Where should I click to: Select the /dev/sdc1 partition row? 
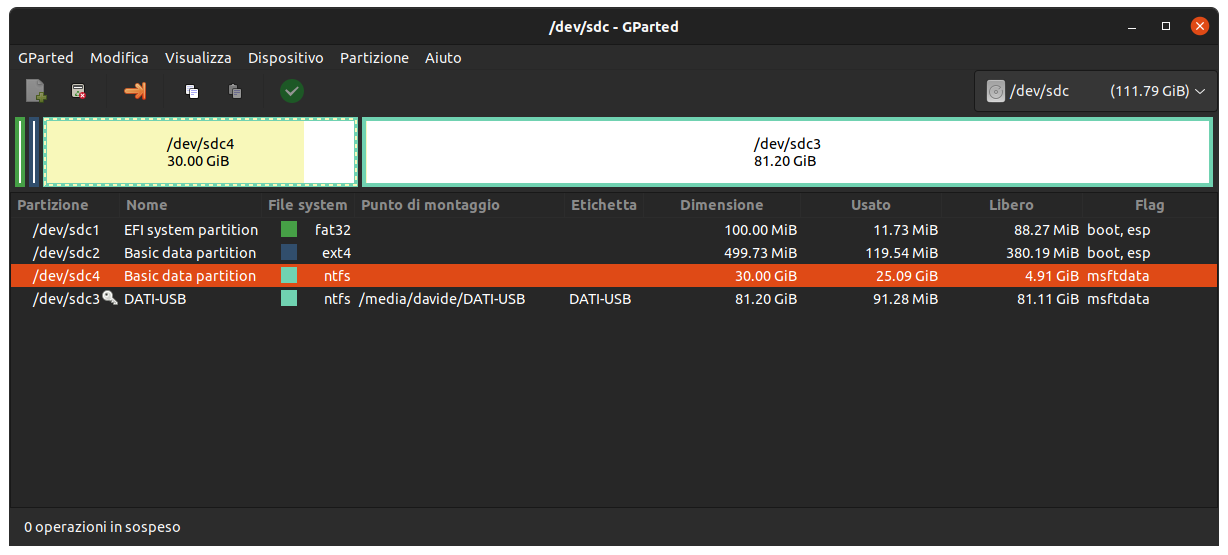pyautogui.click(x=614, y=229)
